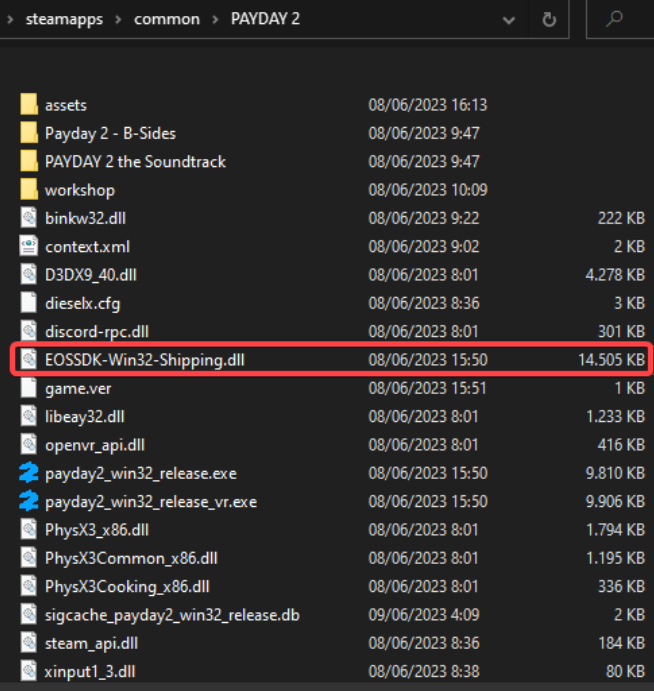Image resolution: width=654 pixels, height=691 pixels.
Task: Select the D3DX9_40.dll filename
Action: click(x=91, y=275)
